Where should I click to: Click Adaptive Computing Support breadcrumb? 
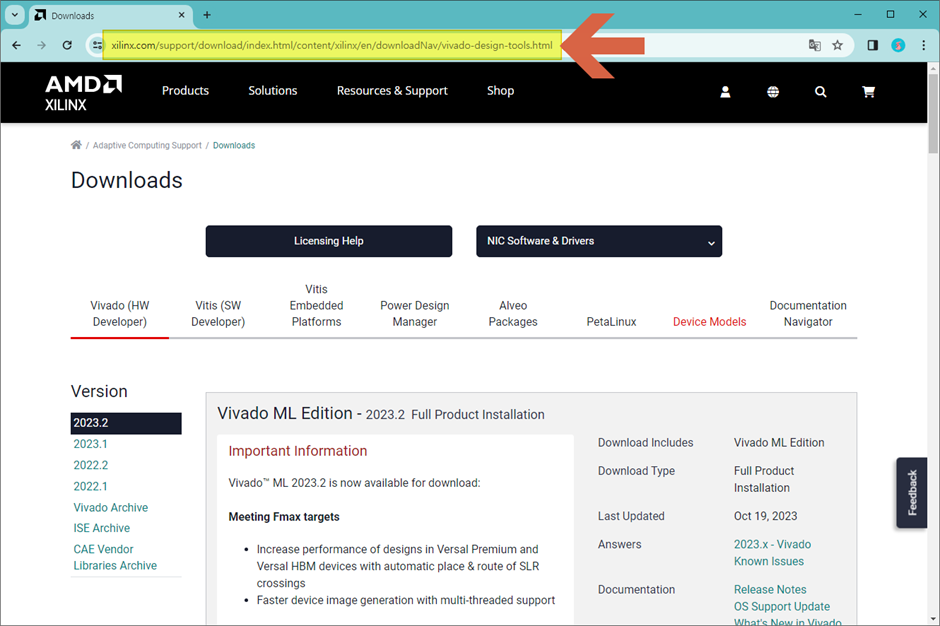point(147,145)
